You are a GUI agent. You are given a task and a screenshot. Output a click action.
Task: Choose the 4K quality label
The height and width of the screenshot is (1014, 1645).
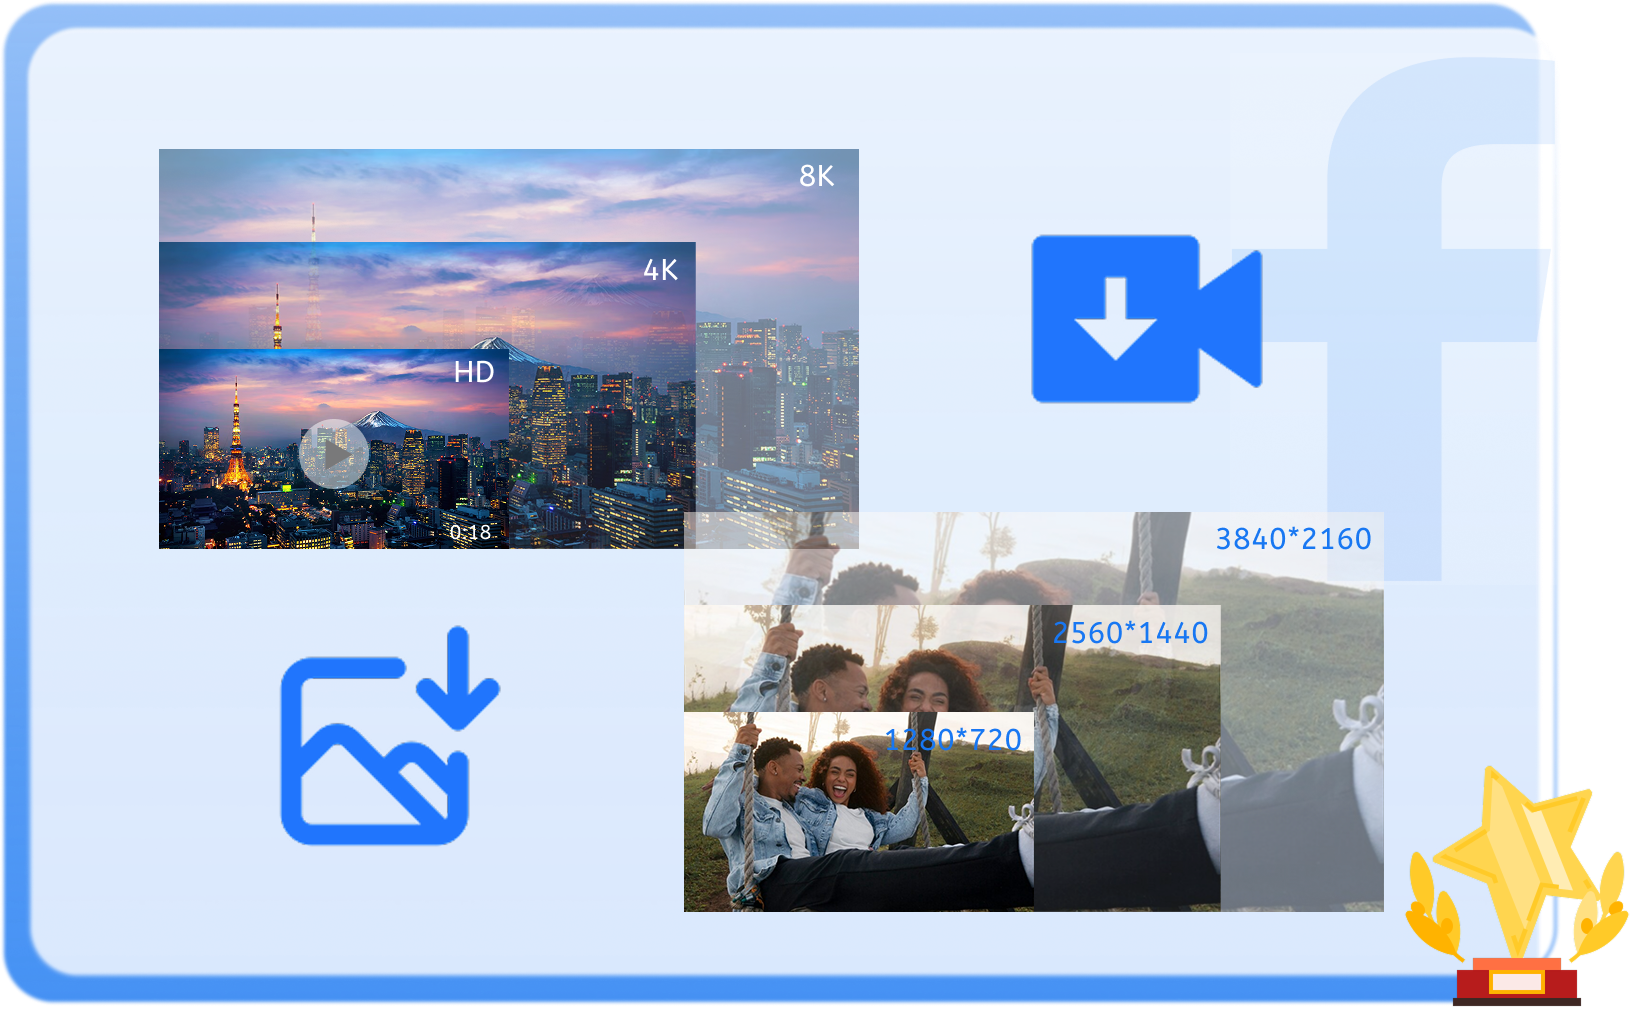point(660,270)
